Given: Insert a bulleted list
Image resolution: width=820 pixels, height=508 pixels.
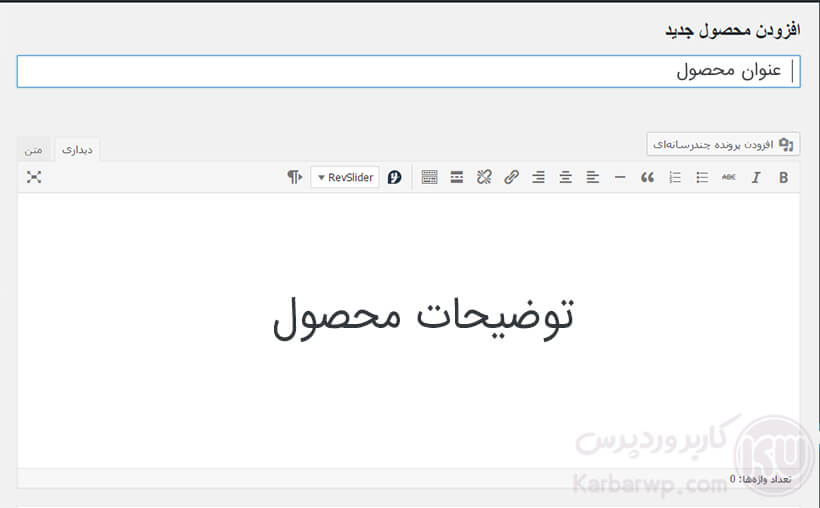Looking at the screenshot, I should pyautogui.click(x=702, y=177).
